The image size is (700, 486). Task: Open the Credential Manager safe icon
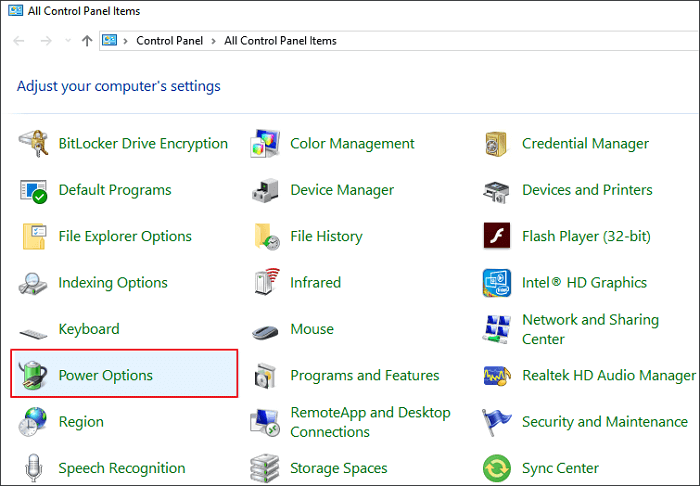point(497,143)
